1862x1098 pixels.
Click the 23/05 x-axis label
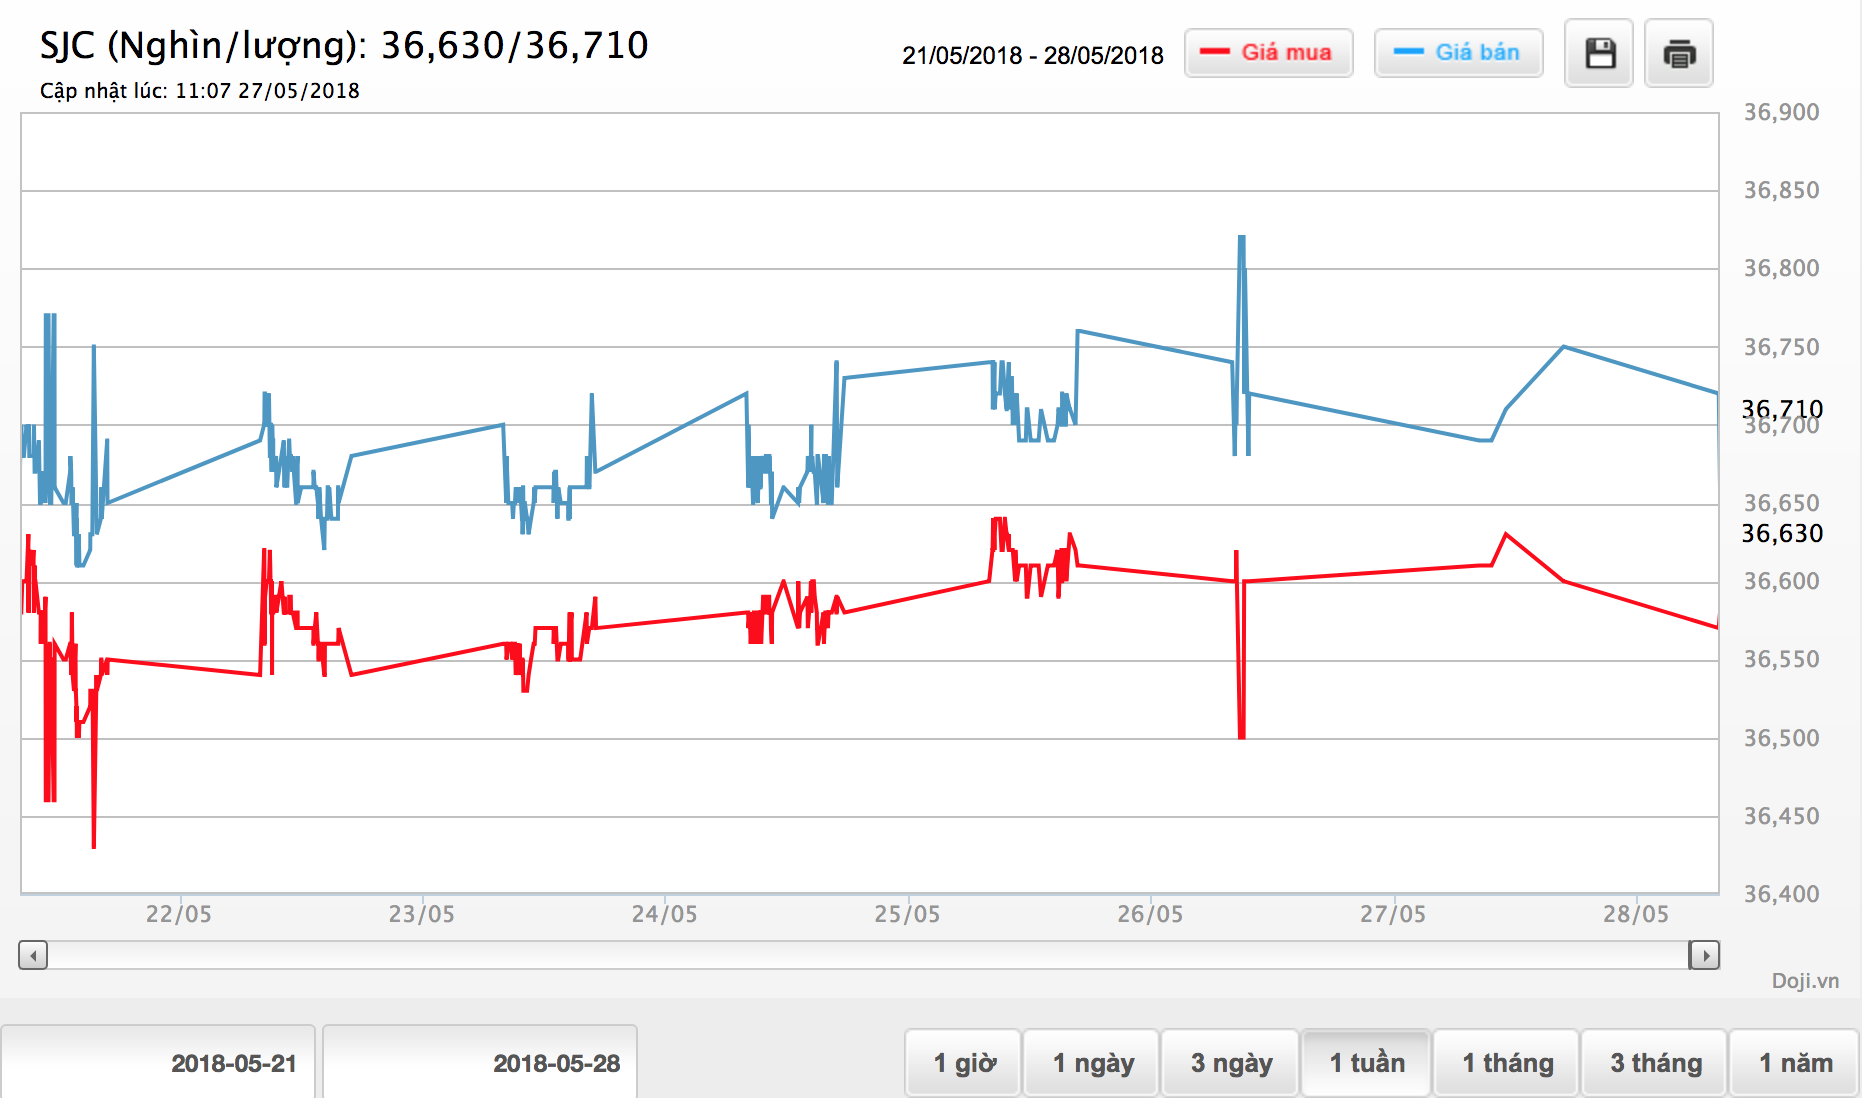[x=422, y=914]
